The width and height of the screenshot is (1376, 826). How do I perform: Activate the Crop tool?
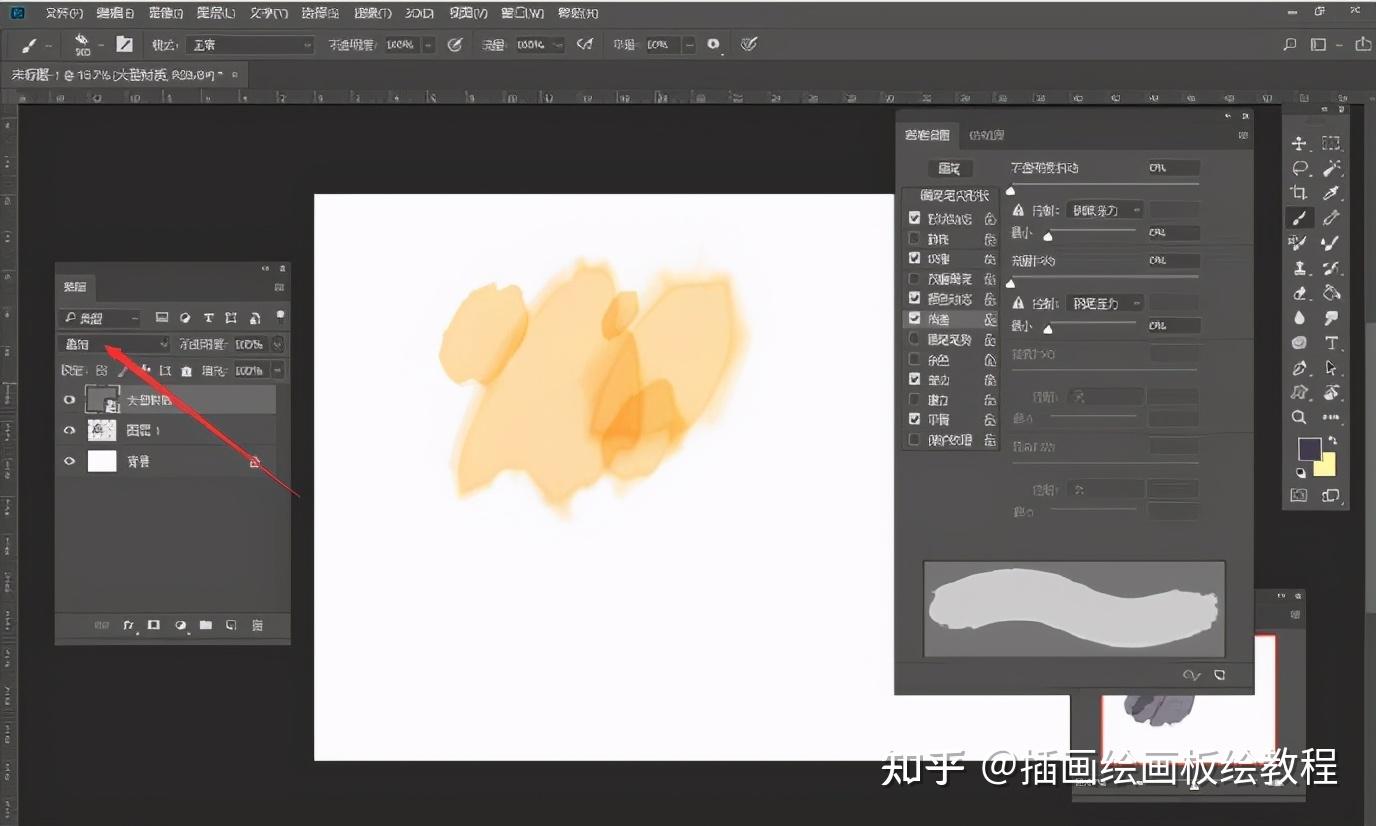(x=1299, y=193)
